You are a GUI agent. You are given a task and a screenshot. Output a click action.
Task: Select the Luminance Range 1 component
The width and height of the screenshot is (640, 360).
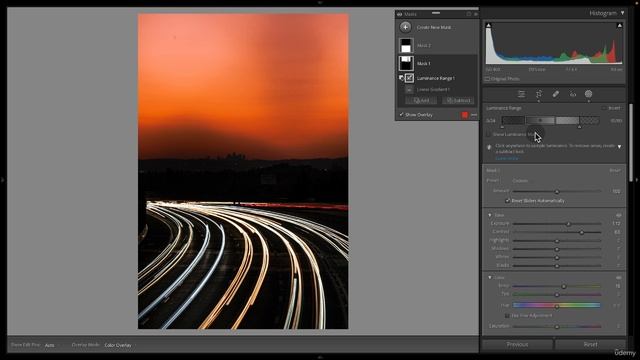[x=435, y=78]
